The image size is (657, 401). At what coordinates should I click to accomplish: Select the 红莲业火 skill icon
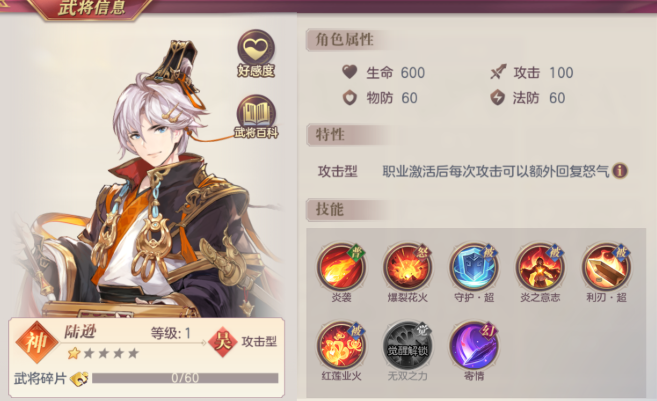341,345
